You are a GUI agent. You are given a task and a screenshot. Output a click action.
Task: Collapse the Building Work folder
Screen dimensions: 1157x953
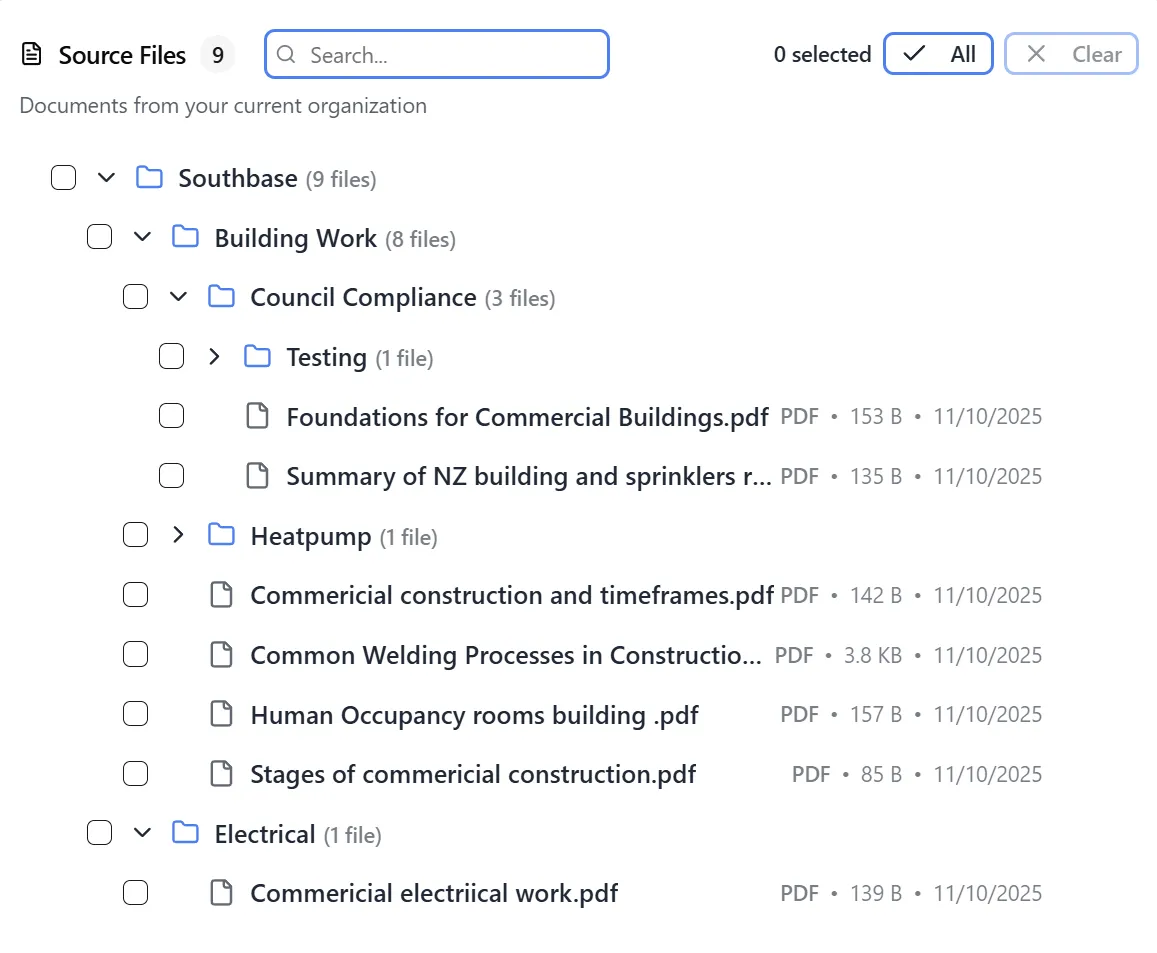142,237
